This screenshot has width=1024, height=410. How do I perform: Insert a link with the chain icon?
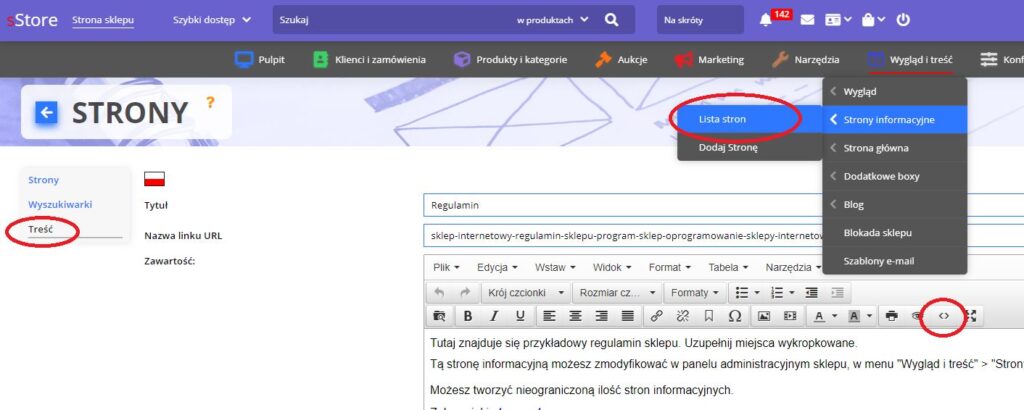(657, 316)
